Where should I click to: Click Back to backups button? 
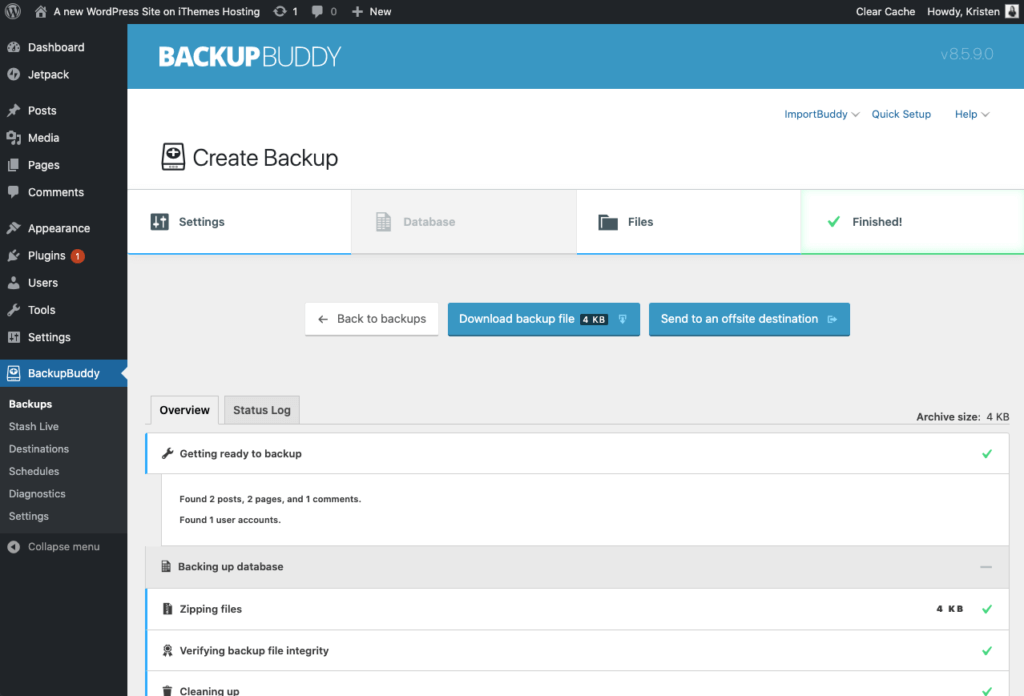pos(372,319)
